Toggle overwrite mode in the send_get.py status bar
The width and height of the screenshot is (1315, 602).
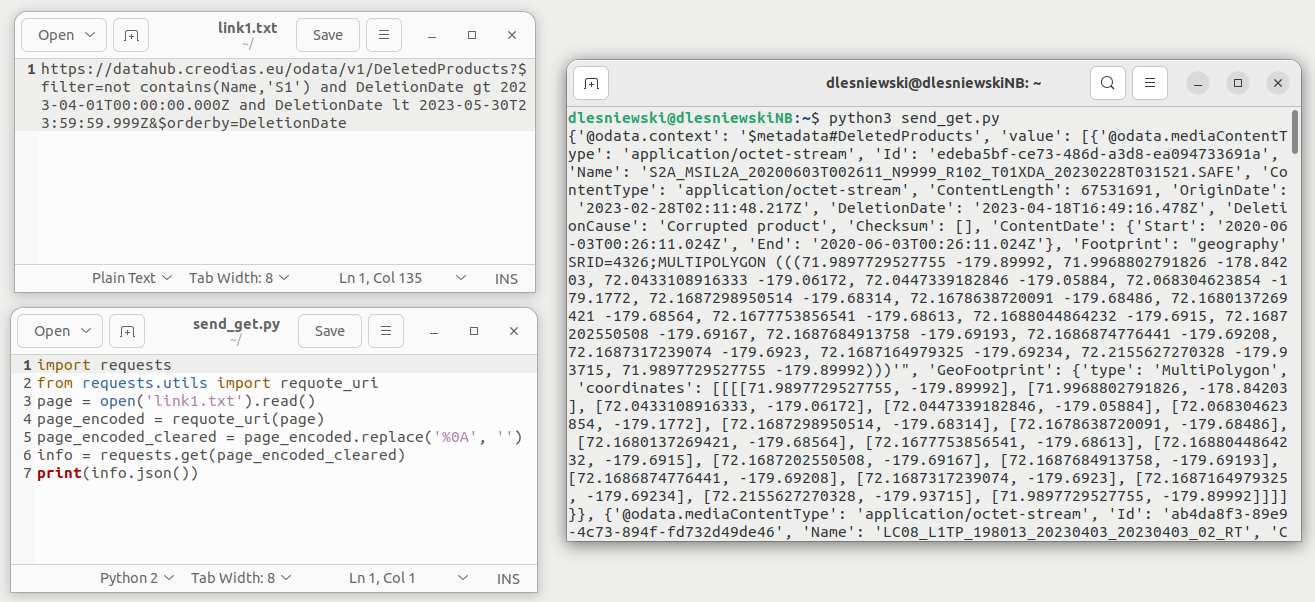coord(508,578)
